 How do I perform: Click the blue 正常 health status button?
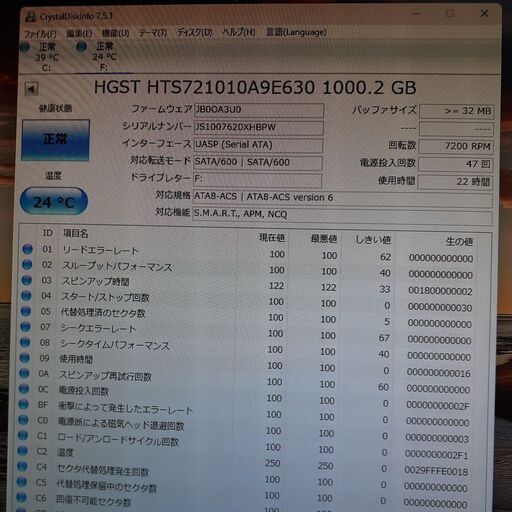tap(56, 140)
